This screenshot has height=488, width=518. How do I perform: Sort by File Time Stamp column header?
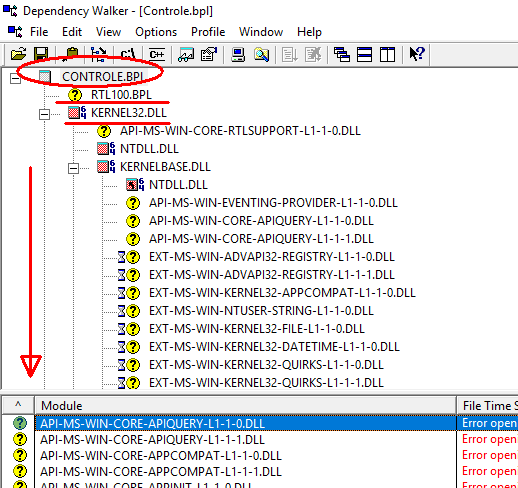pyautogui.click(x=488, y=406)
